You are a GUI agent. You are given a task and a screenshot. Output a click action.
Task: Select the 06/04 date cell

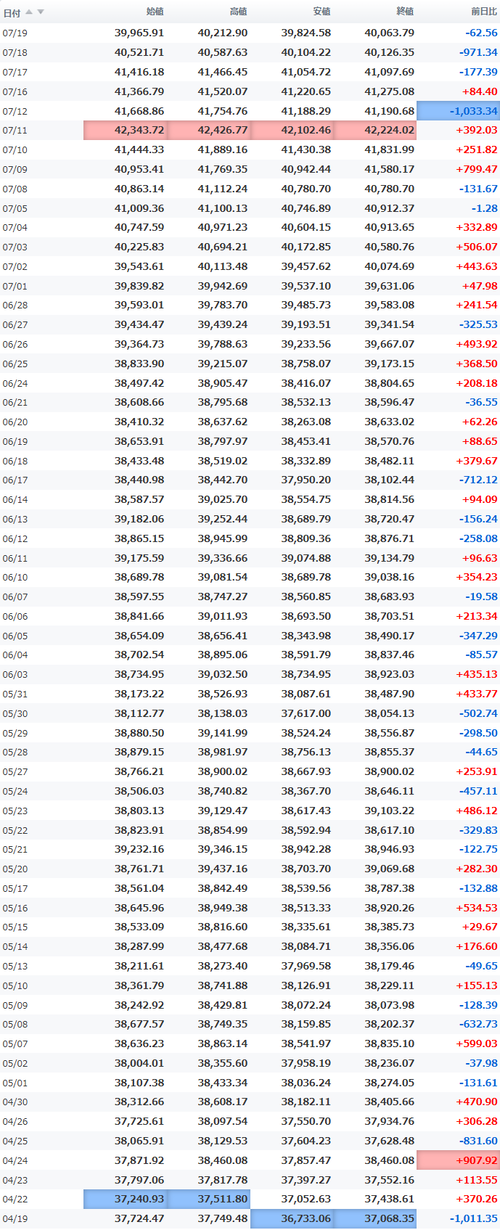(15, 655)
